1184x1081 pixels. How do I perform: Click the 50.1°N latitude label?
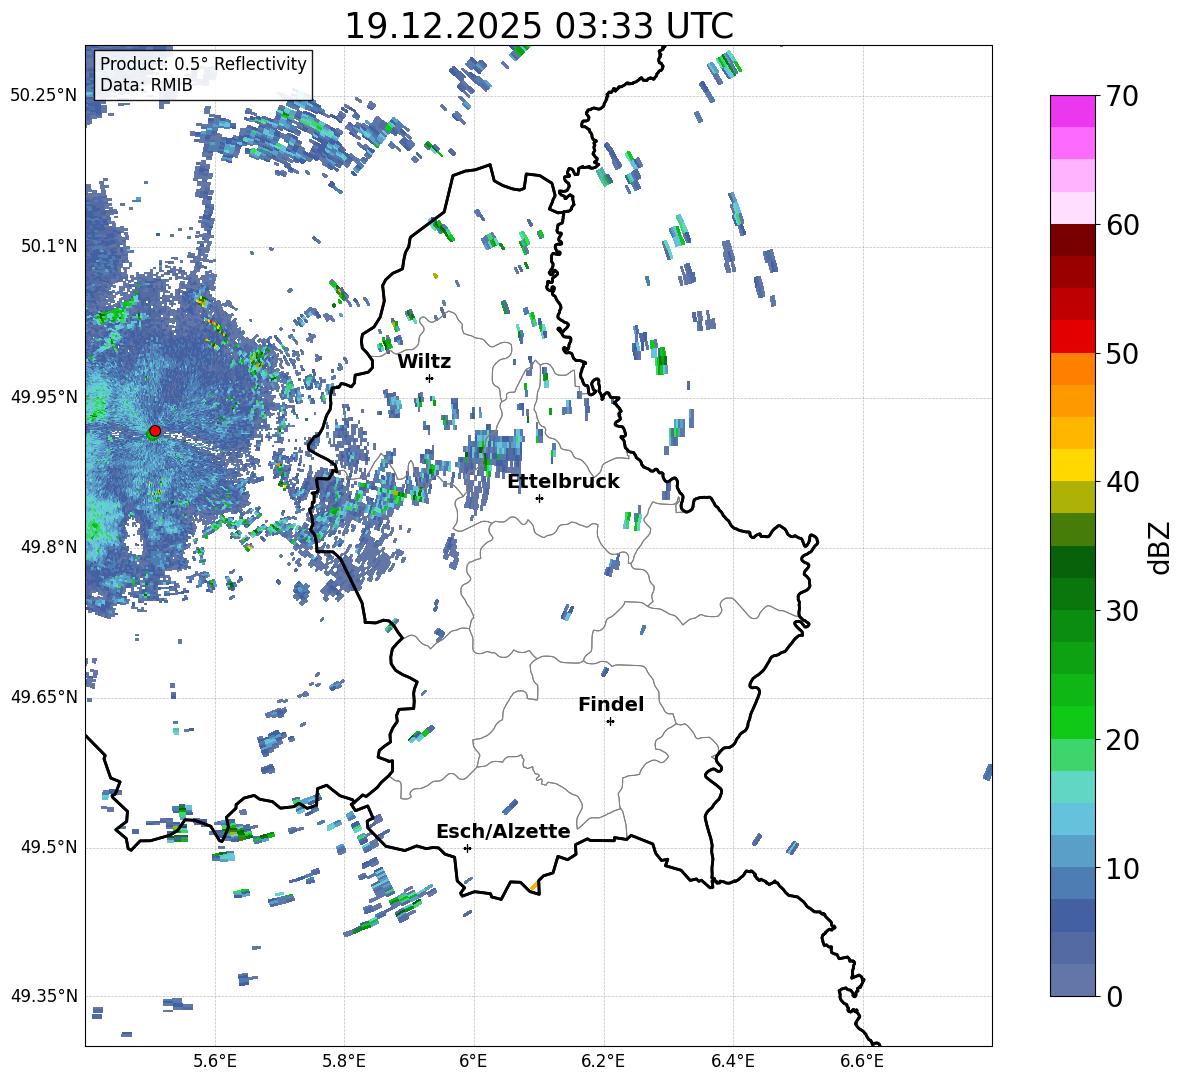[x=48, y=246]
